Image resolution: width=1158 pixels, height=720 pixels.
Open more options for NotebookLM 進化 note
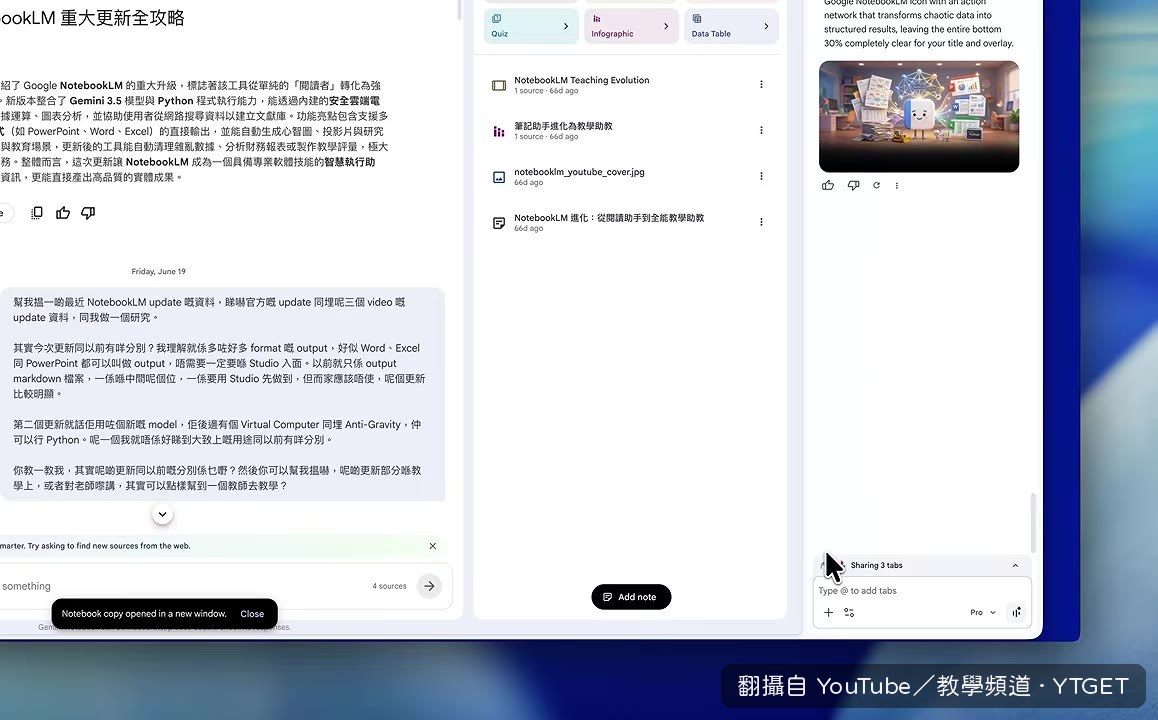pos(761,222)
